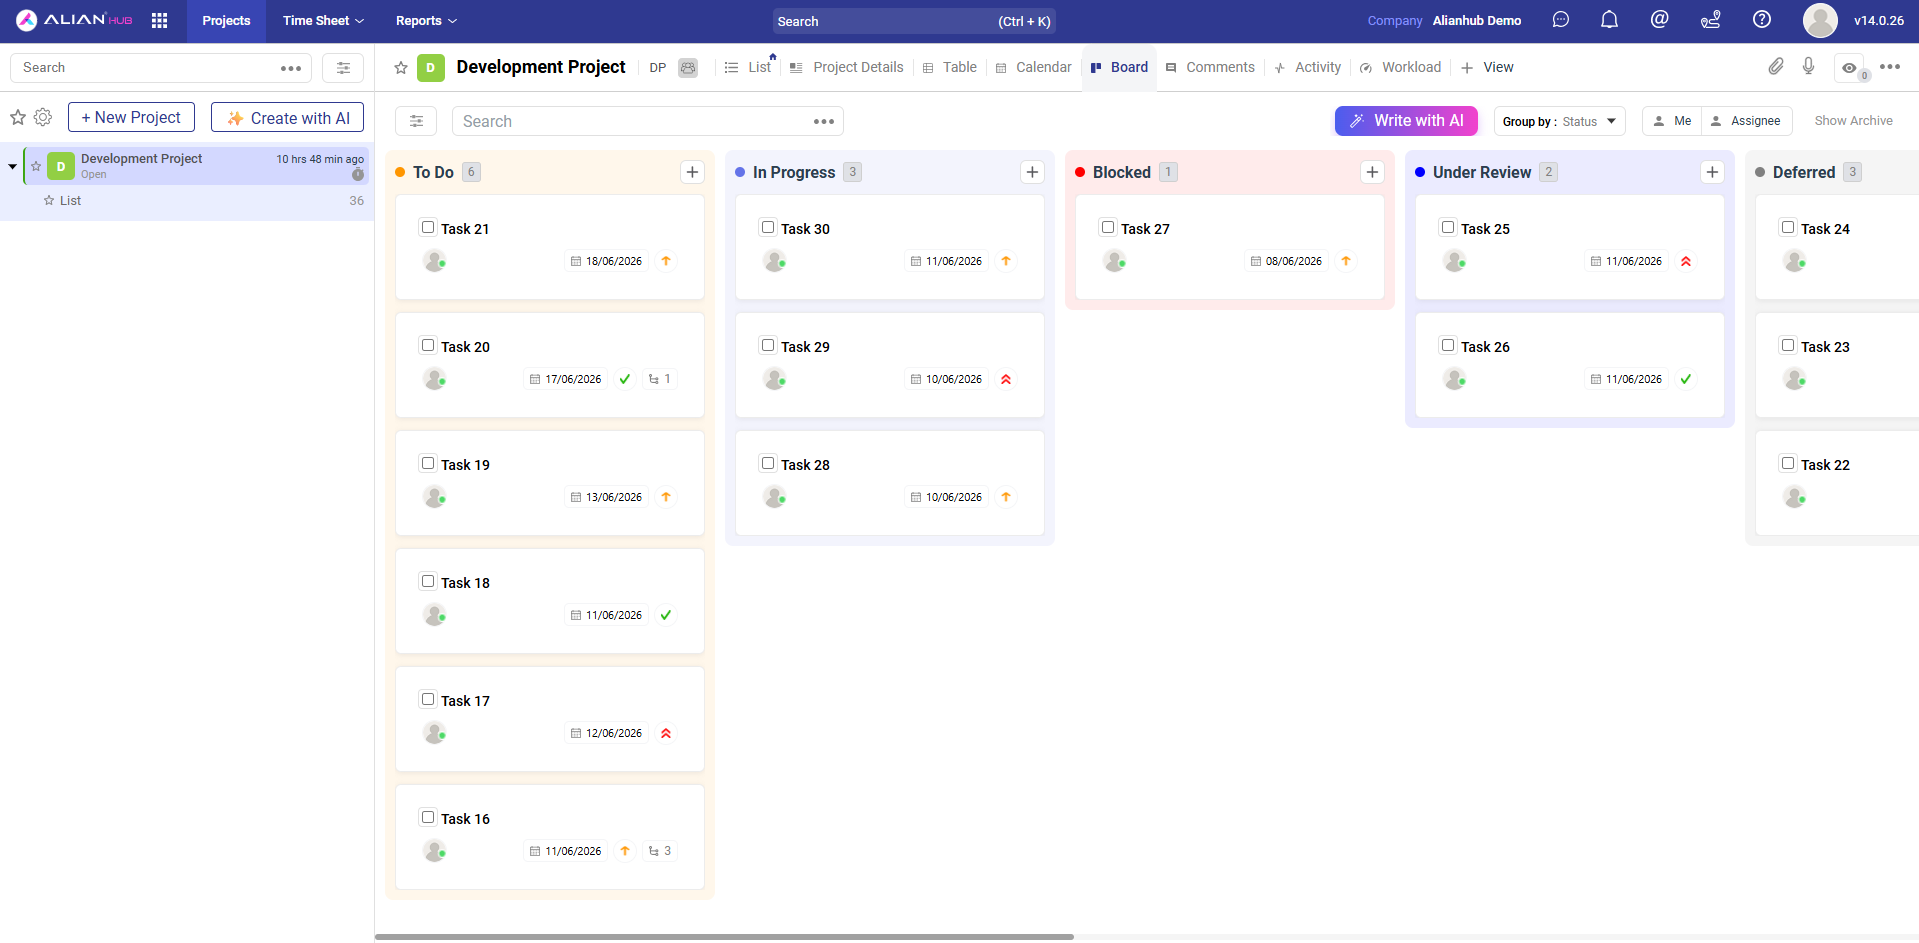Open due date 10/06/2026 on Task 28
The height and width of the screenshot is (943, 1919).
[946, 497]
